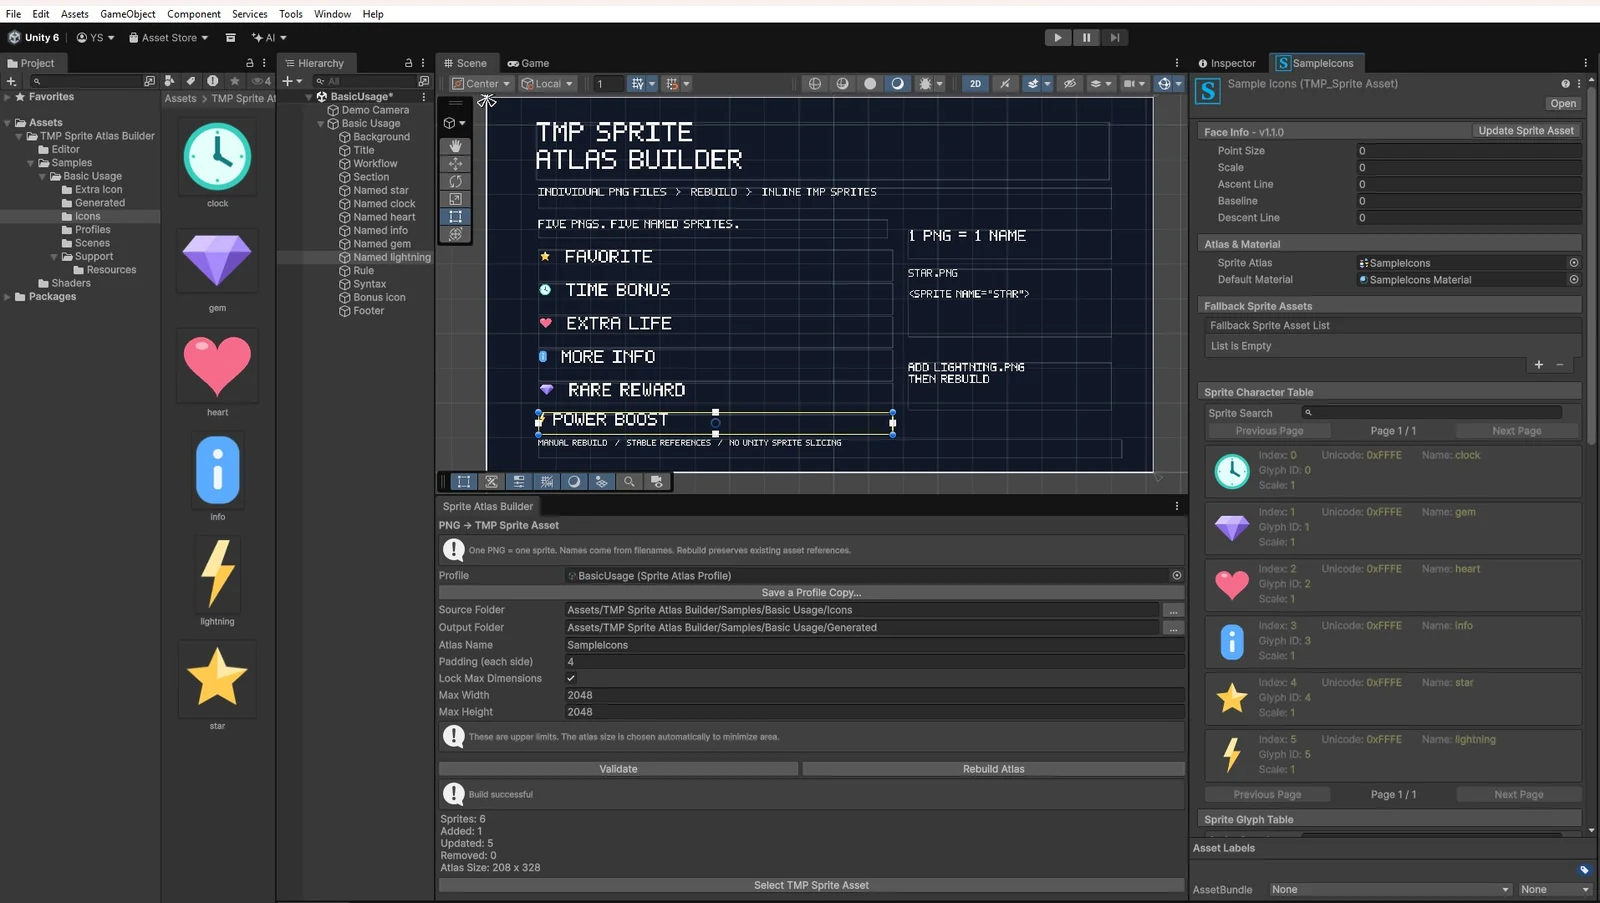Click the Sprite Search field in Inspector
Viewport: 1600px width, 903px height.
click(x=1432, y=413)
